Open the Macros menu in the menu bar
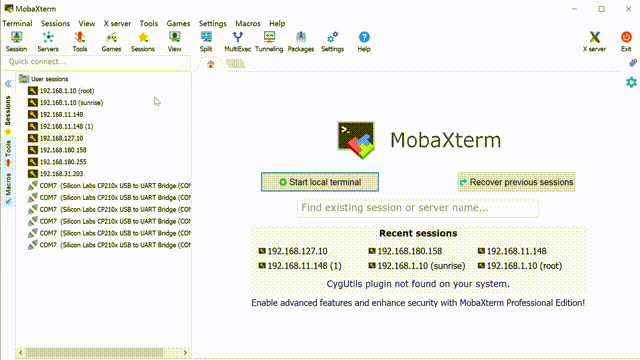 [248, 23]
